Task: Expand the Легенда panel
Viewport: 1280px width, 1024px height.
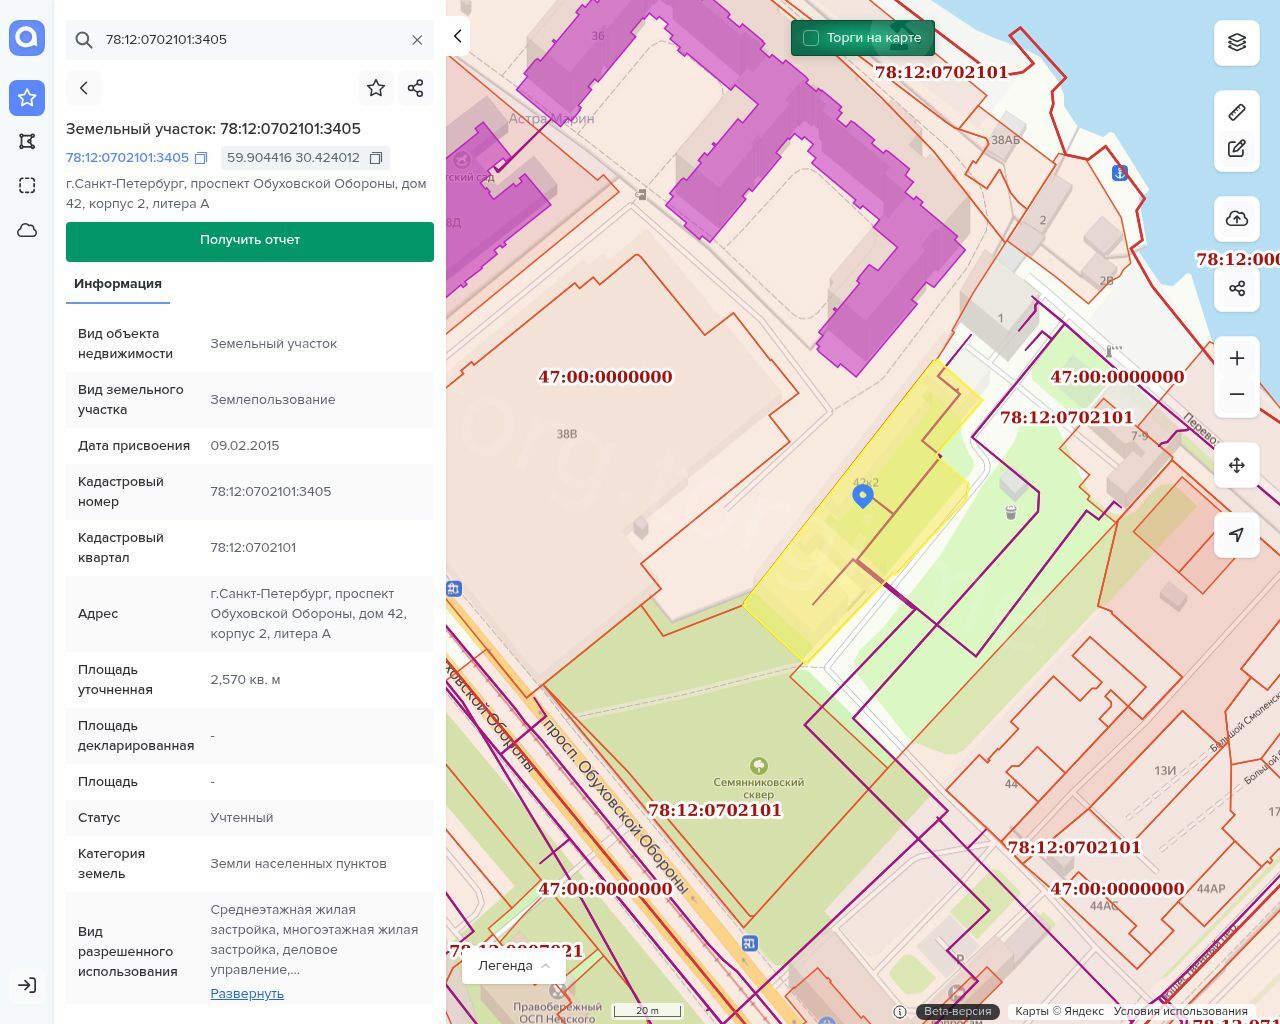Action: click(514, 965)
